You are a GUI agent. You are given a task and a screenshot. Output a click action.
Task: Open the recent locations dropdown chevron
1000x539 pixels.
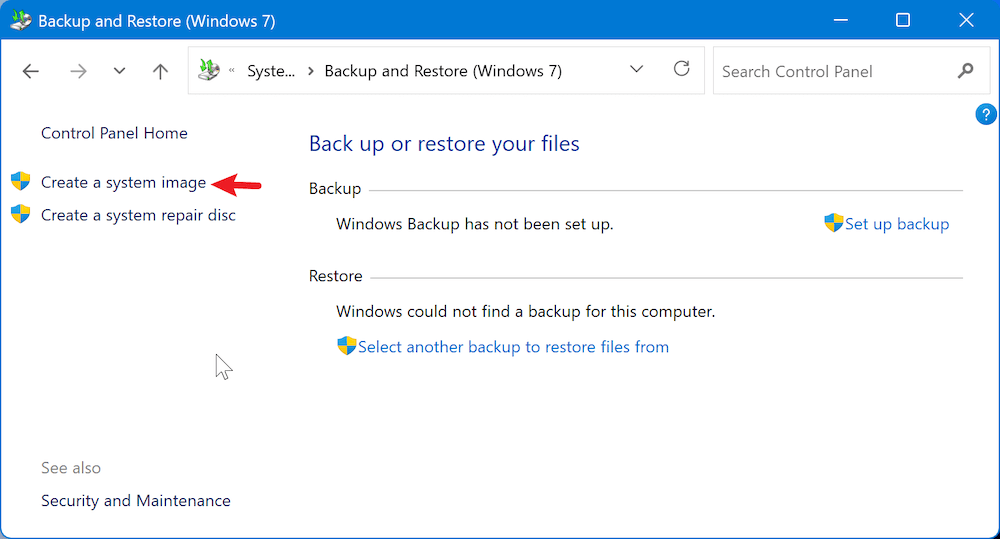click(120, 71)
